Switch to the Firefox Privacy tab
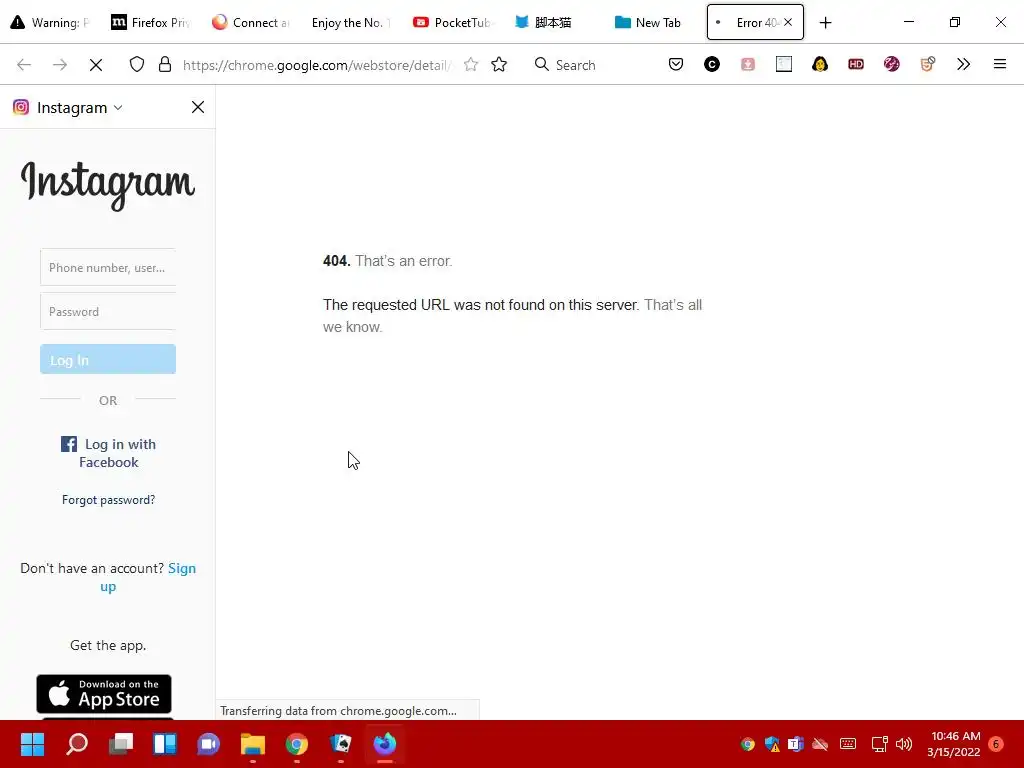The image size is (1024, 768). pos(151,22)
